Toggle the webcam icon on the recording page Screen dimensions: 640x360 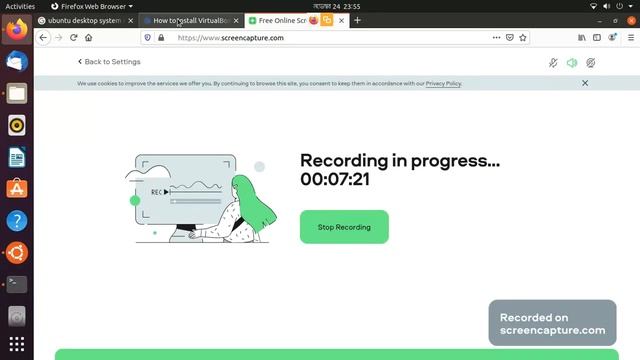tap(591, 62)
